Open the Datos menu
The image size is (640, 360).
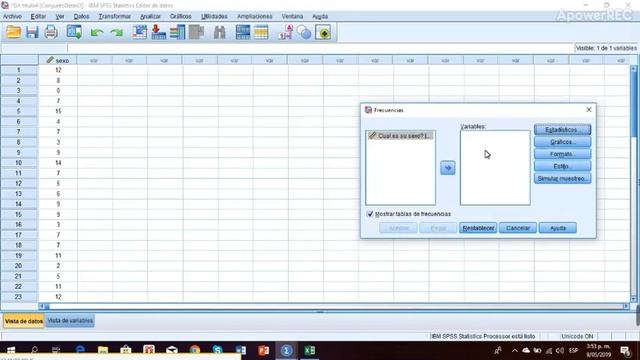(x=81, y=16)
